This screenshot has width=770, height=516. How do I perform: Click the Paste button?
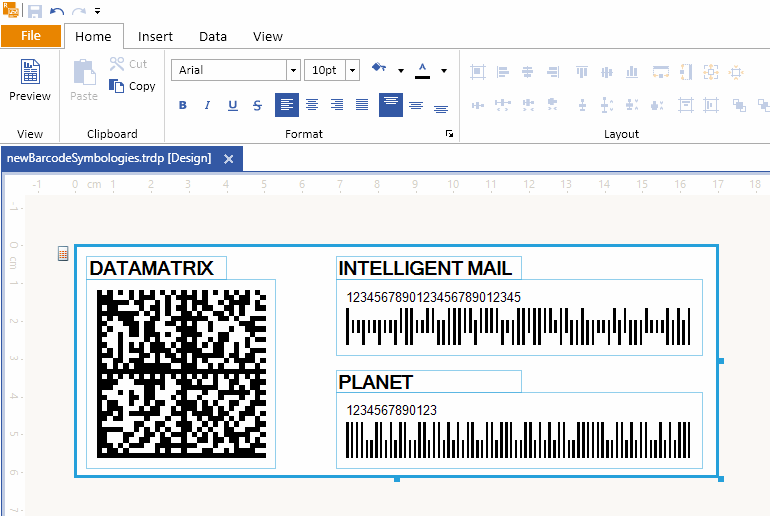tap(84, 80)
